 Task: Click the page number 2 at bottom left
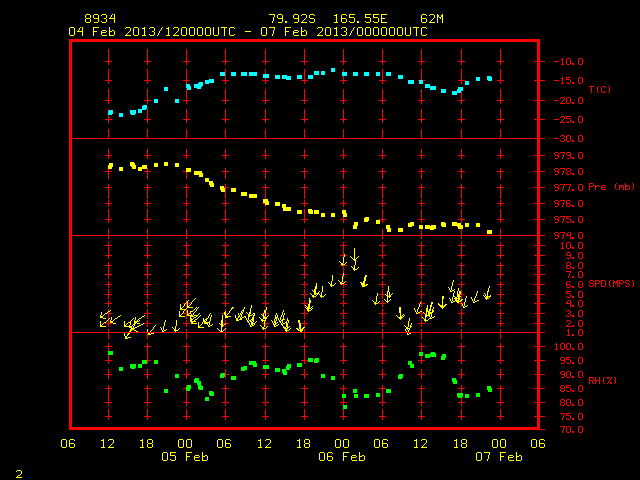point(19,474)
